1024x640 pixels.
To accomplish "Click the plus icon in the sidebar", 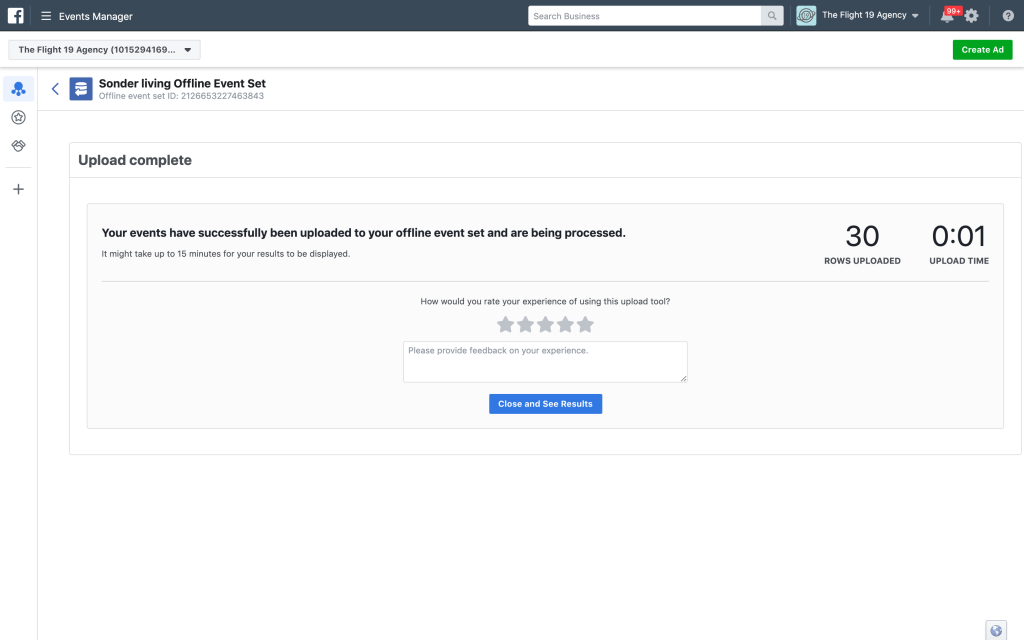I will point(18,189).
